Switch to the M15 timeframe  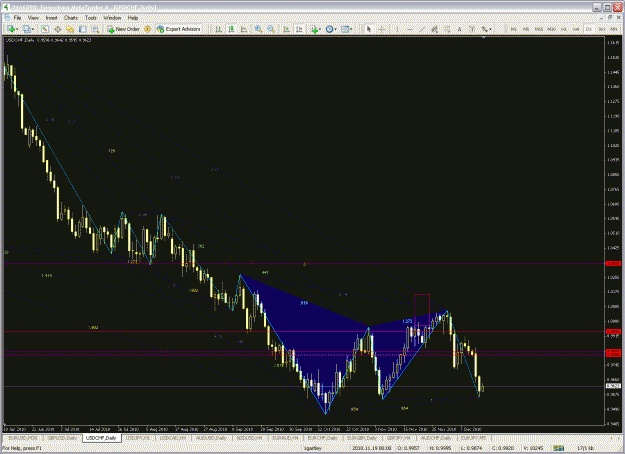(x=539, y=29)
